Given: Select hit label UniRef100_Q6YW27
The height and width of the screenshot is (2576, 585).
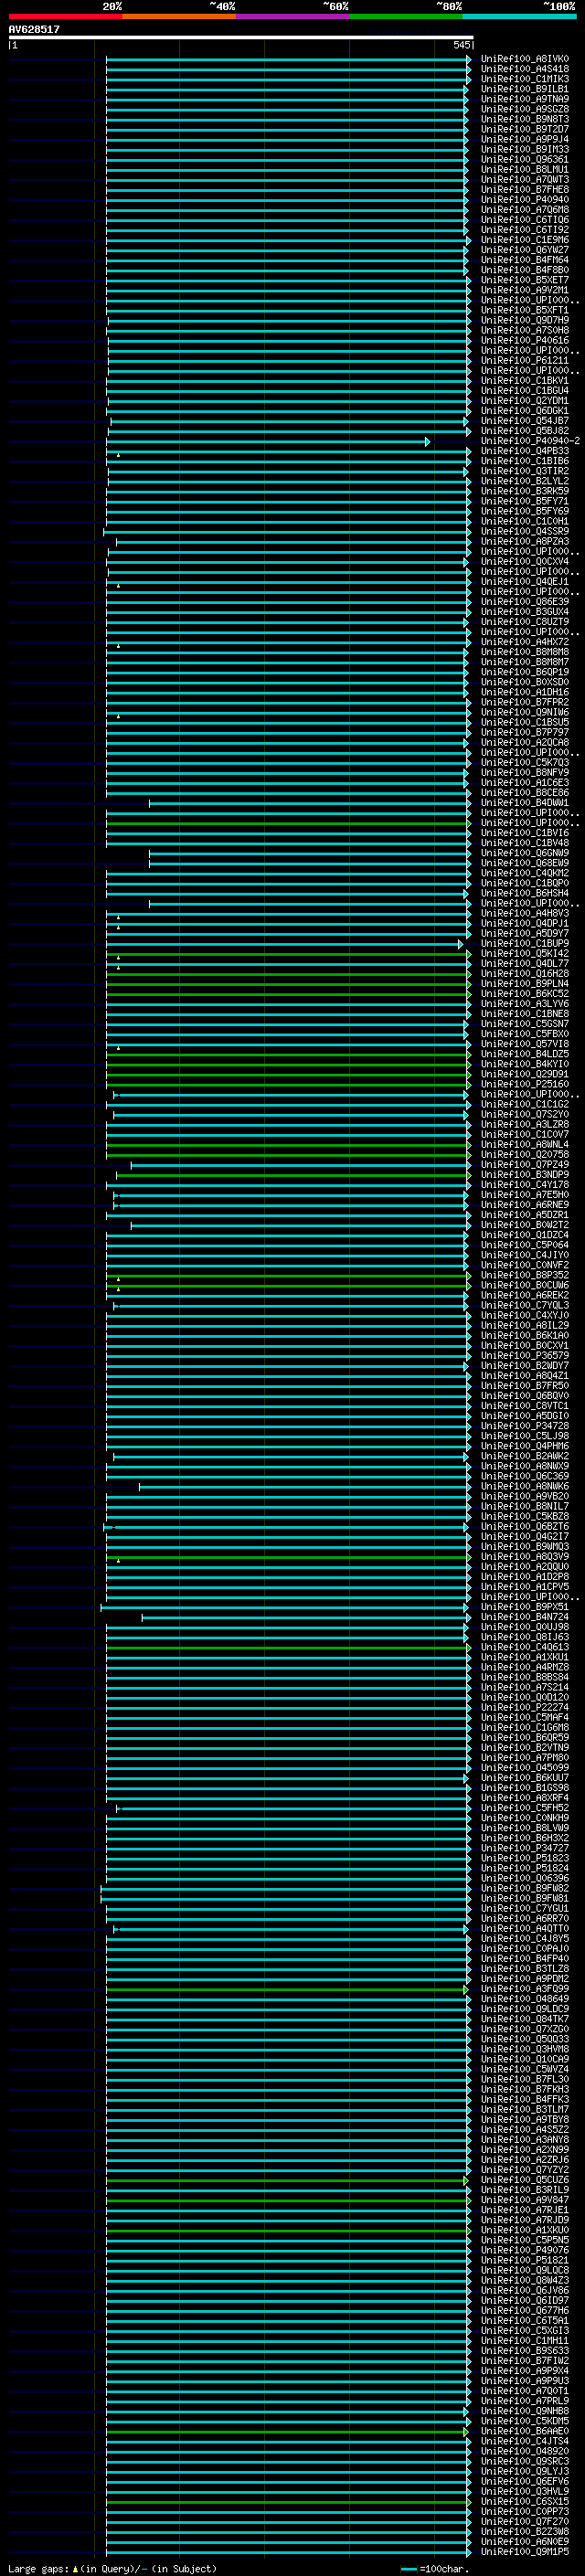Looking at the screenshot, I should pos(525,250).
